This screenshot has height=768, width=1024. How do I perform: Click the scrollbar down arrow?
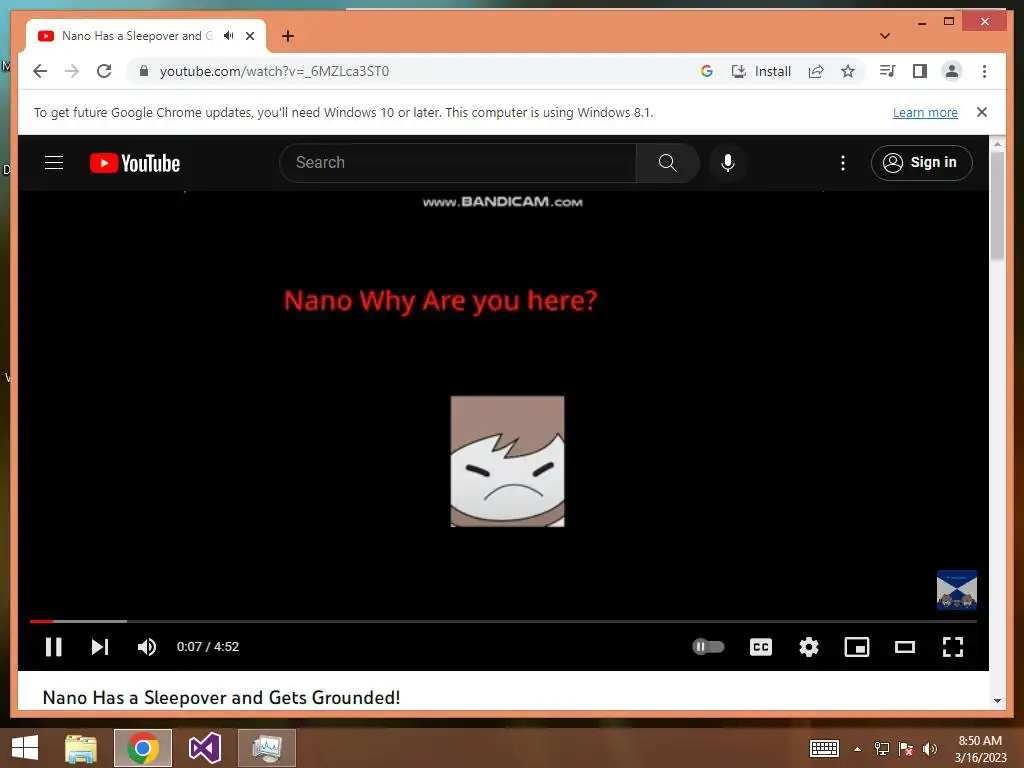(997, 701)
